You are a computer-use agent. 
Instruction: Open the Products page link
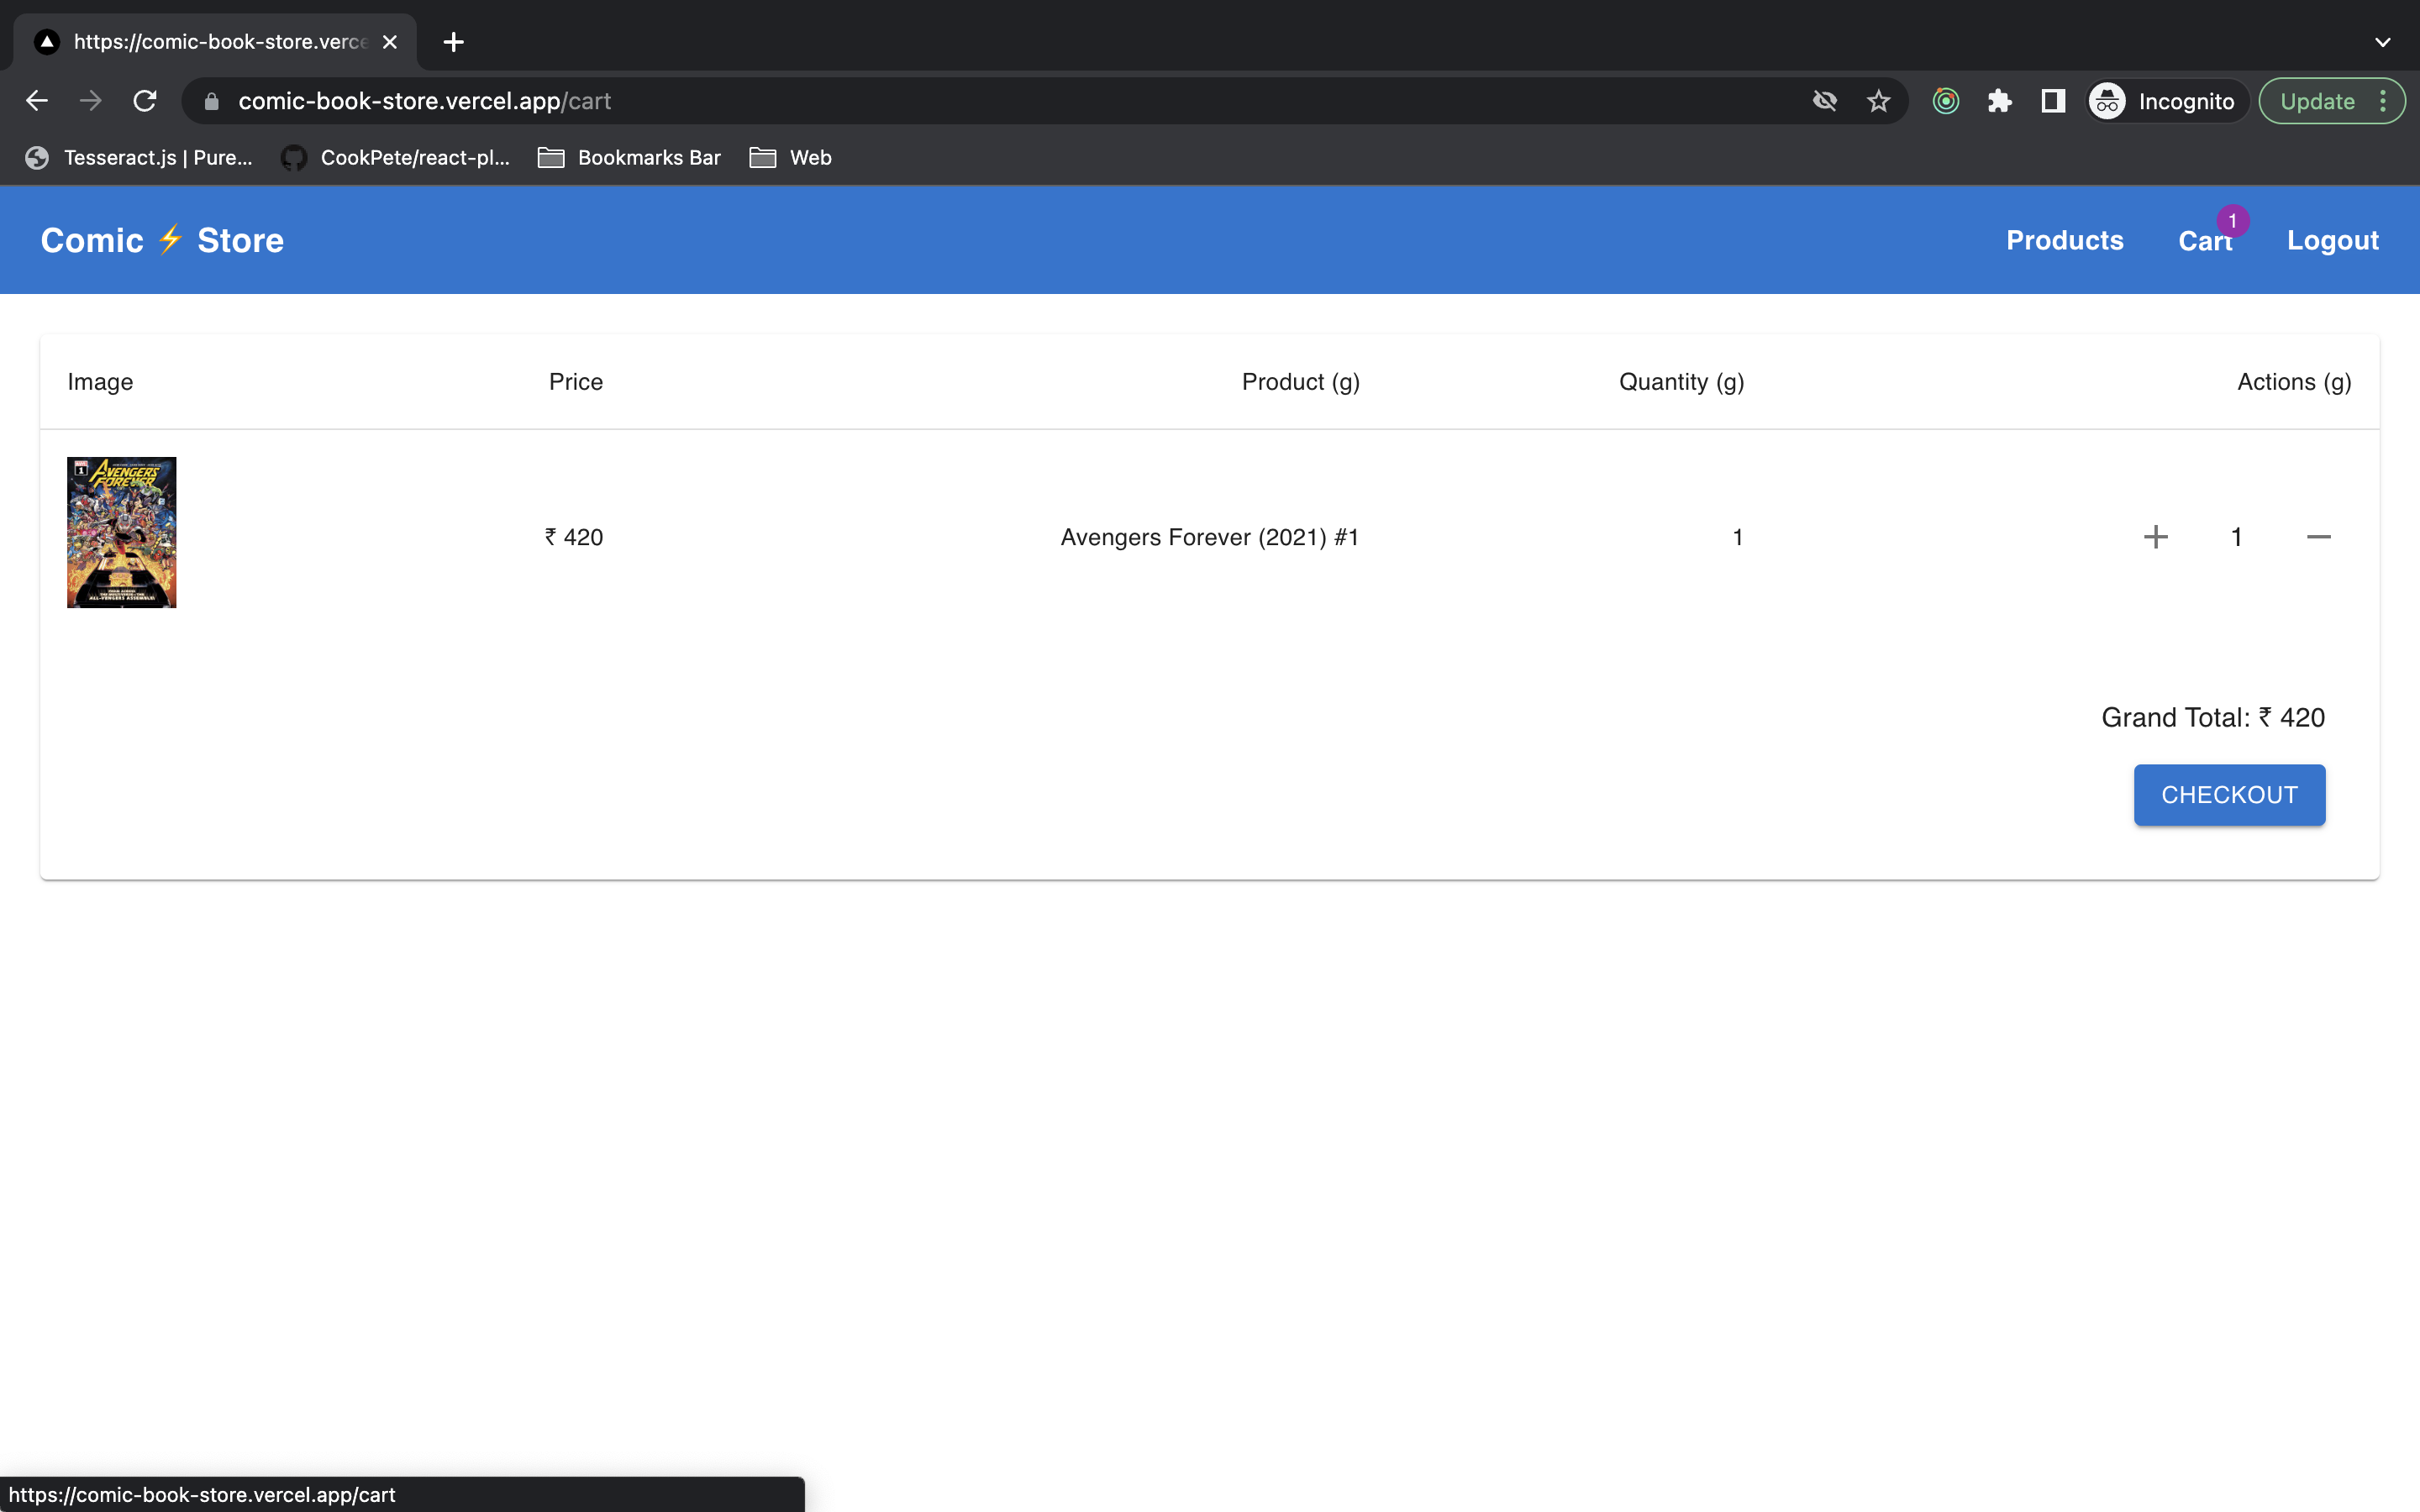click(2064, 240)
